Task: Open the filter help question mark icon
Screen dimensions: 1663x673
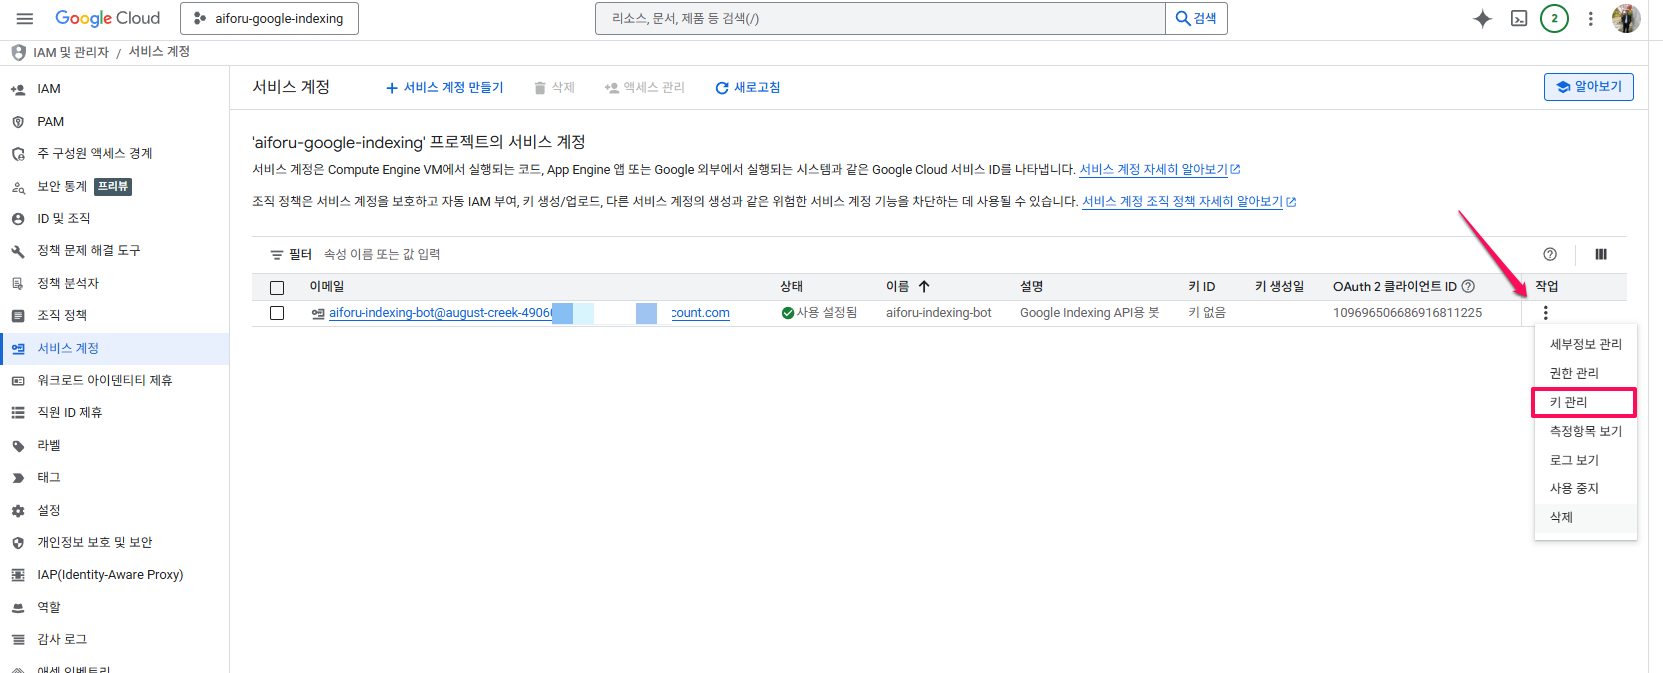Action: tap(1549, 255)
